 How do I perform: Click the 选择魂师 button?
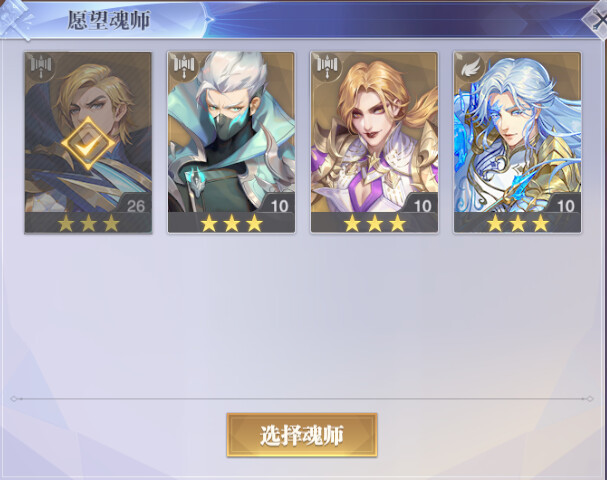coord(302,435)
